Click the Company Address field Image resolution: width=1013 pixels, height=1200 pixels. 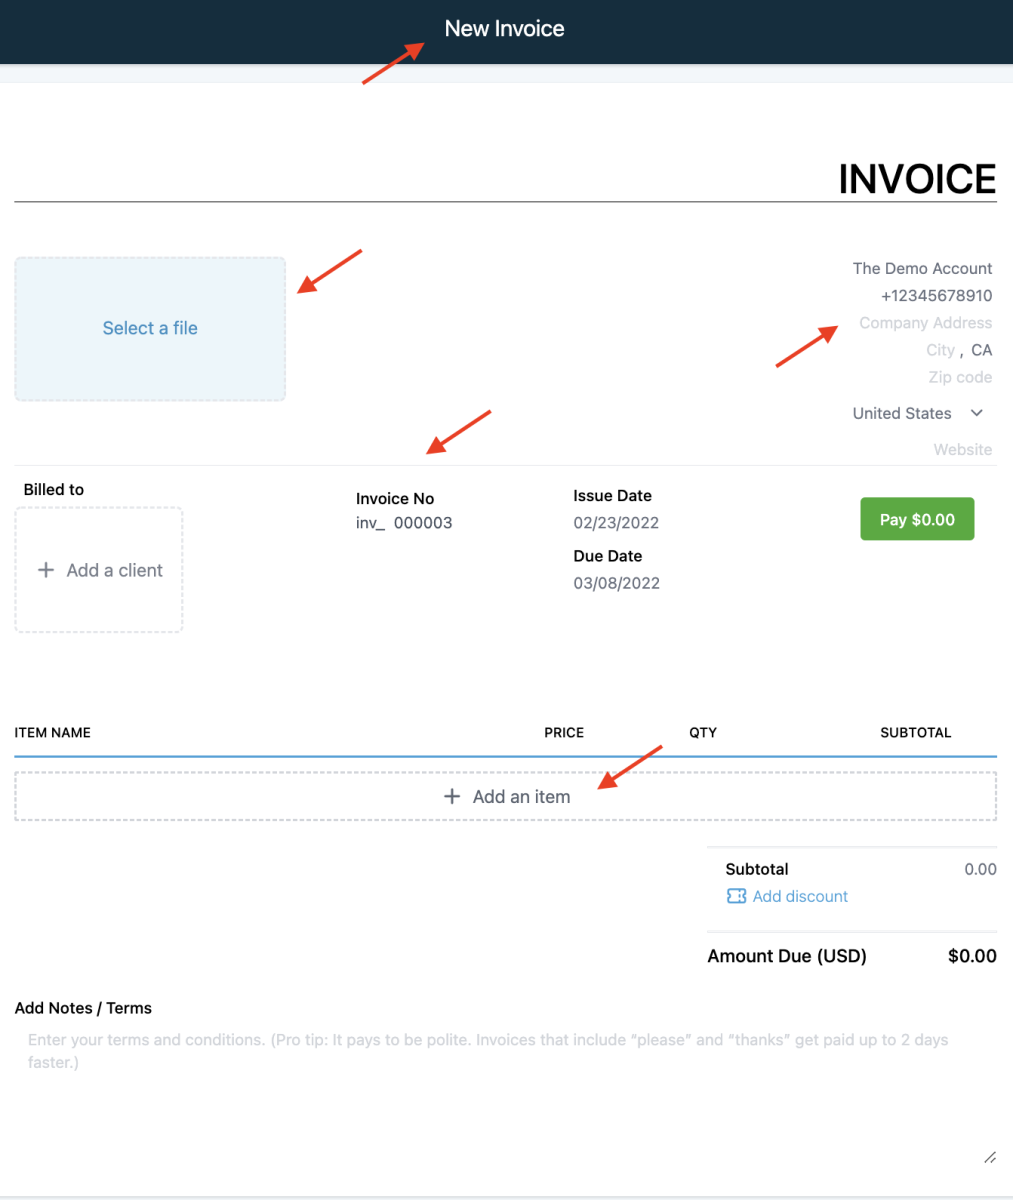click(x=925, y=323)
